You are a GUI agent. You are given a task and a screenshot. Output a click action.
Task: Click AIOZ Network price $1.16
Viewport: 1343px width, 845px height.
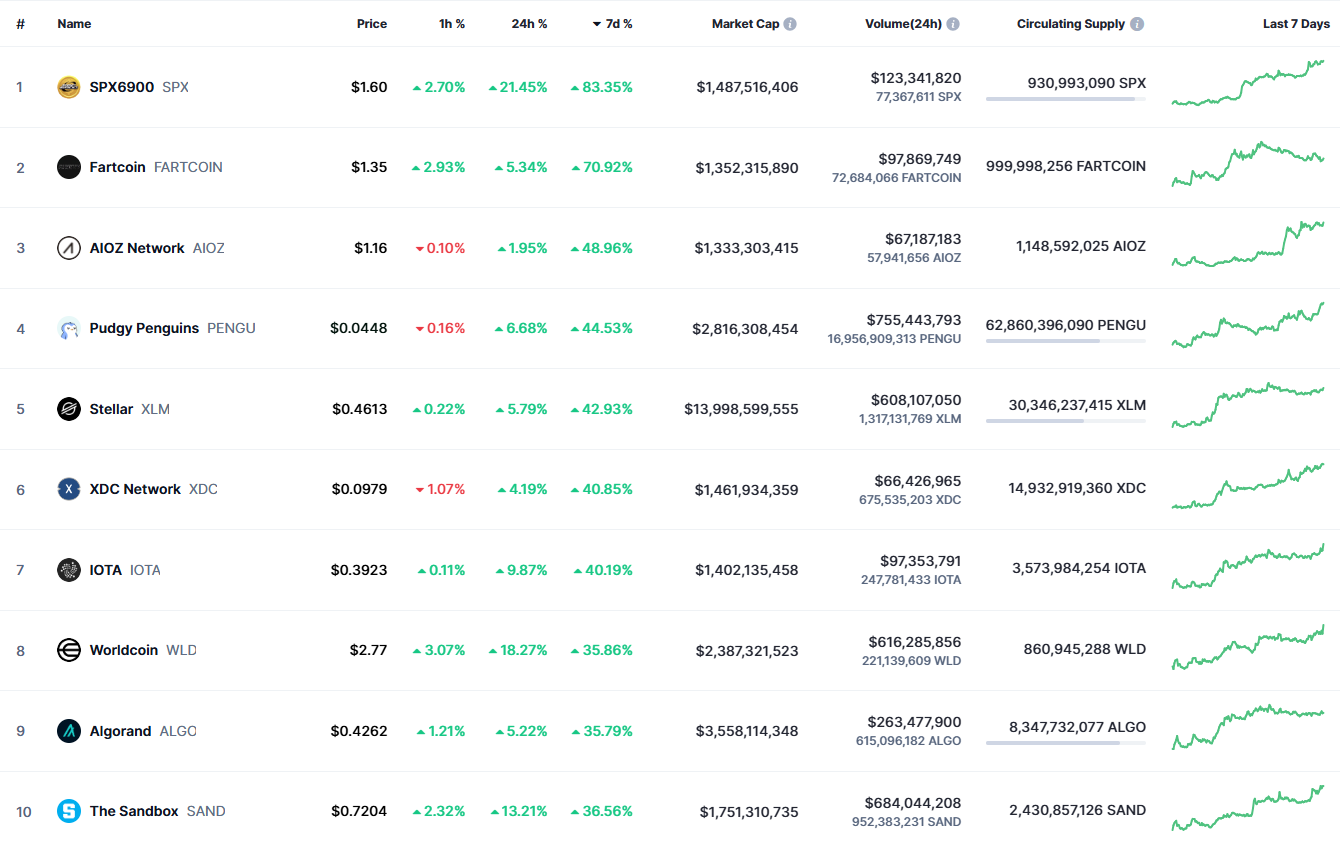(370, 248)
